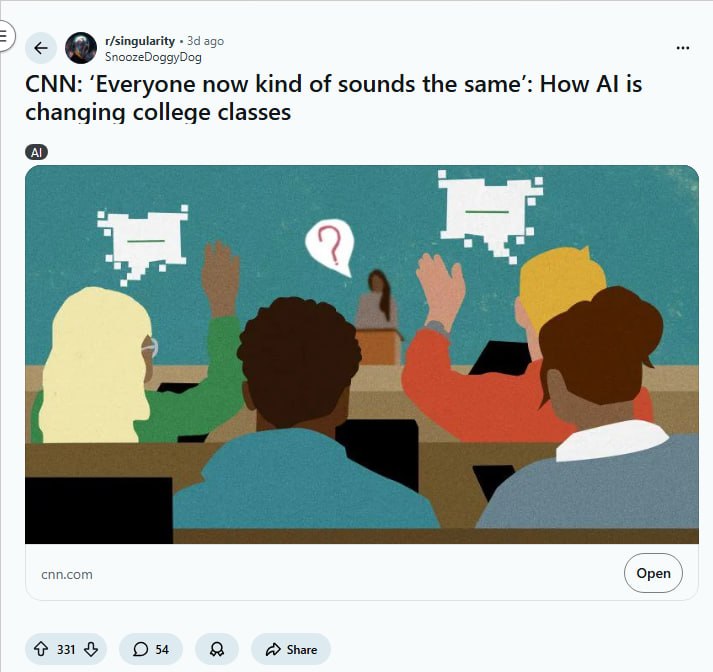Give an award to this post
Screen dimensions: 713x672
pos(217,649)
